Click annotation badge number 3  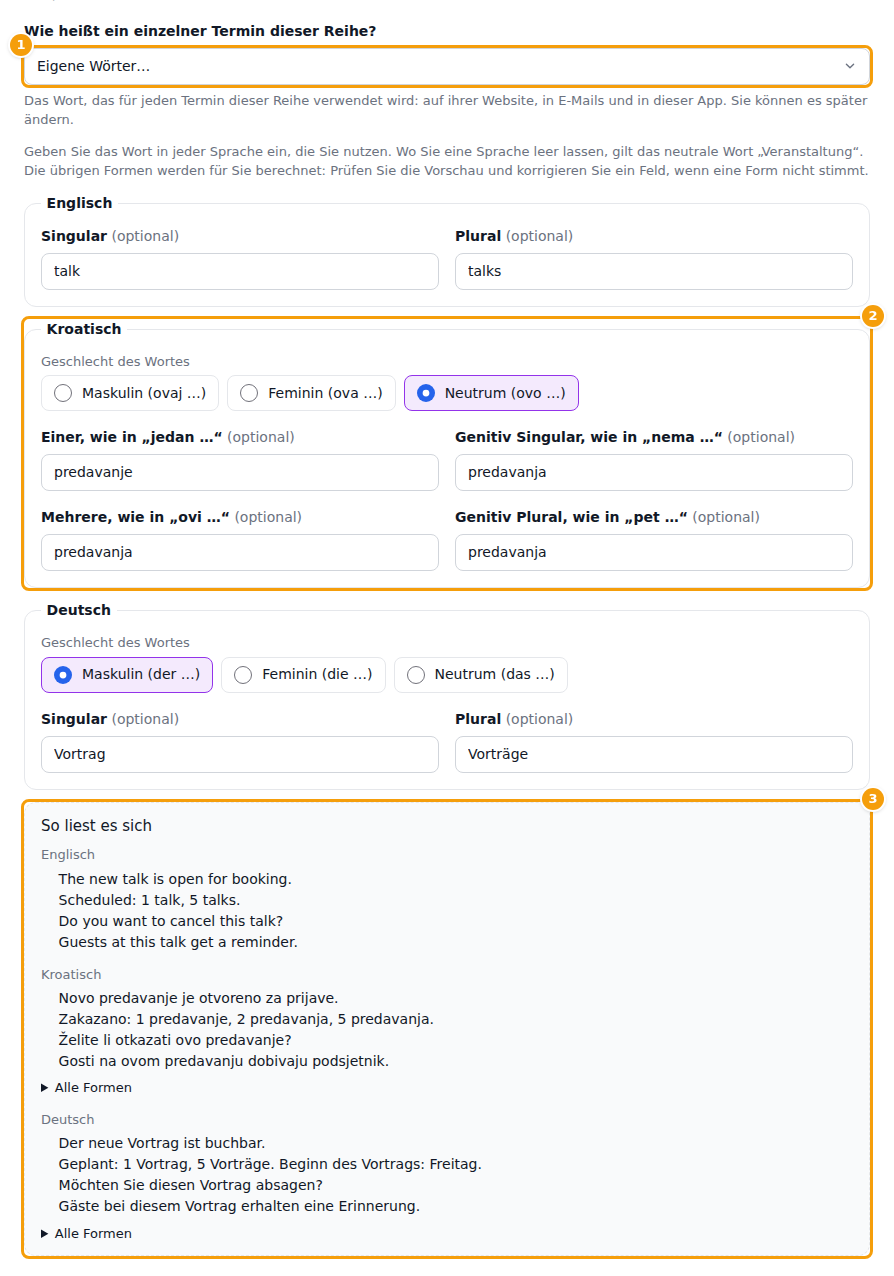(872, 798)
